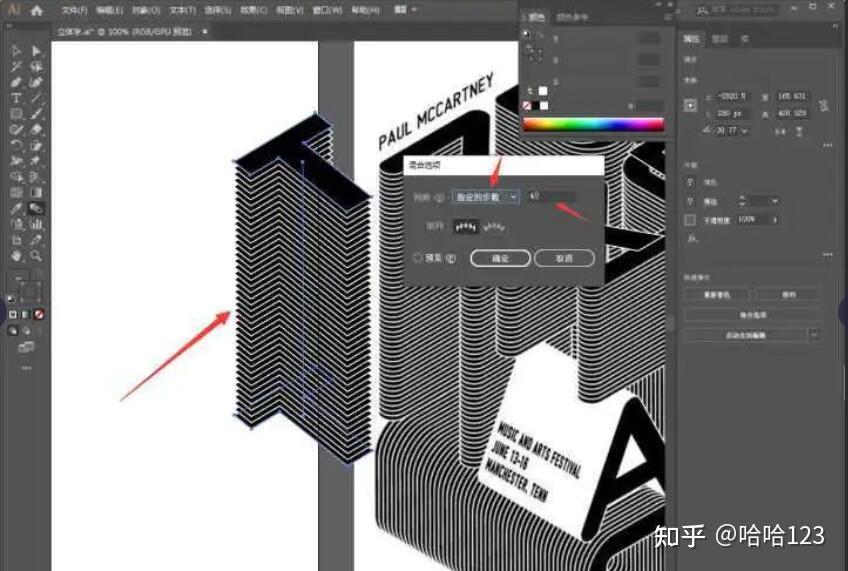This screenshot has height=571, width=848.
Task: Select the Slice tool
Action: [x=36, y=240]
